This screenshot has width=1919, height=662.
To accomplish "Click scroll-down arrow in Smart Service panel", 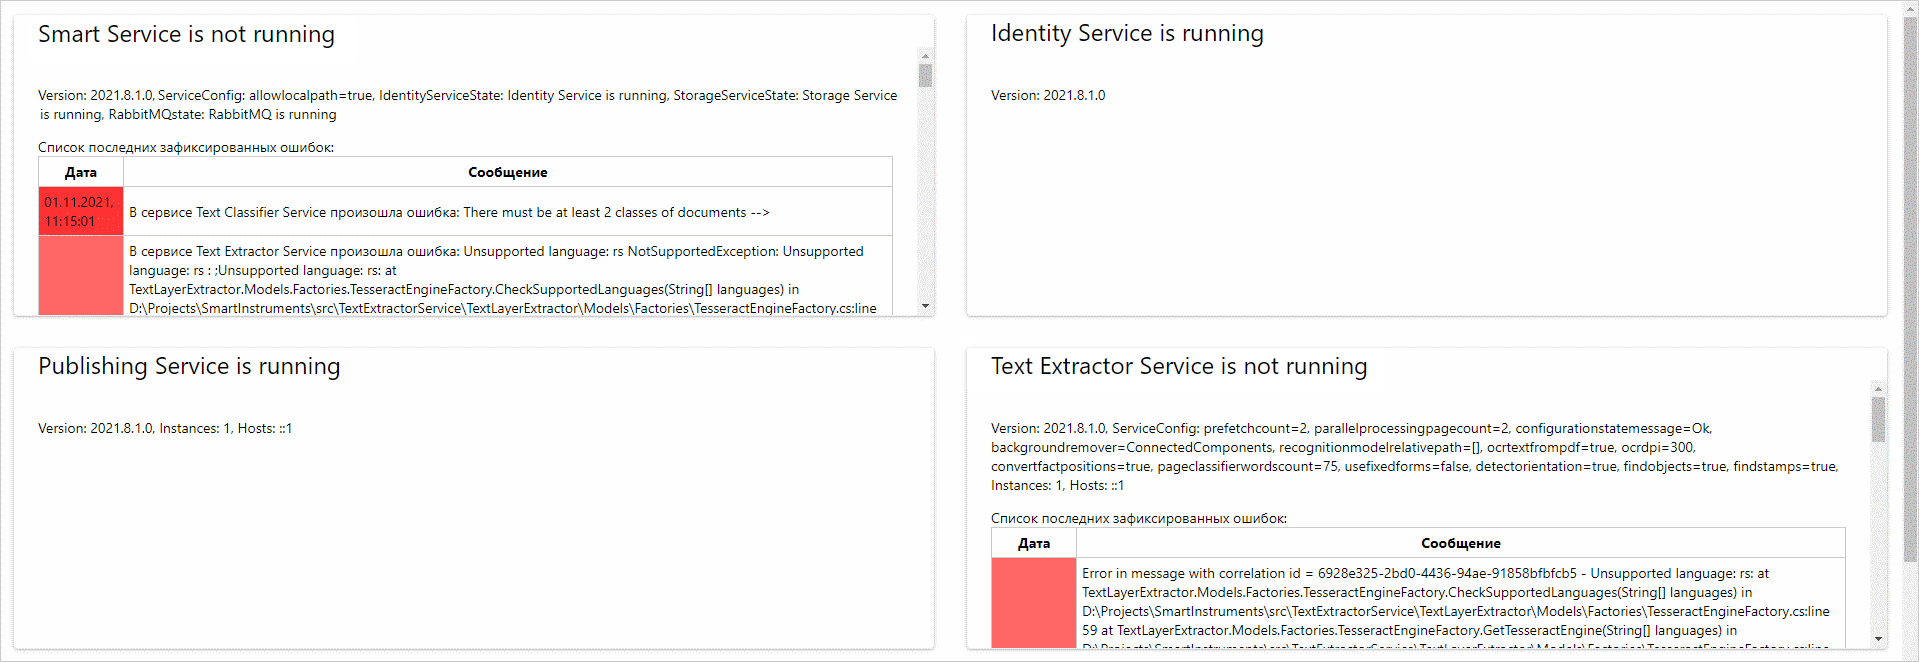I will 925,306.
